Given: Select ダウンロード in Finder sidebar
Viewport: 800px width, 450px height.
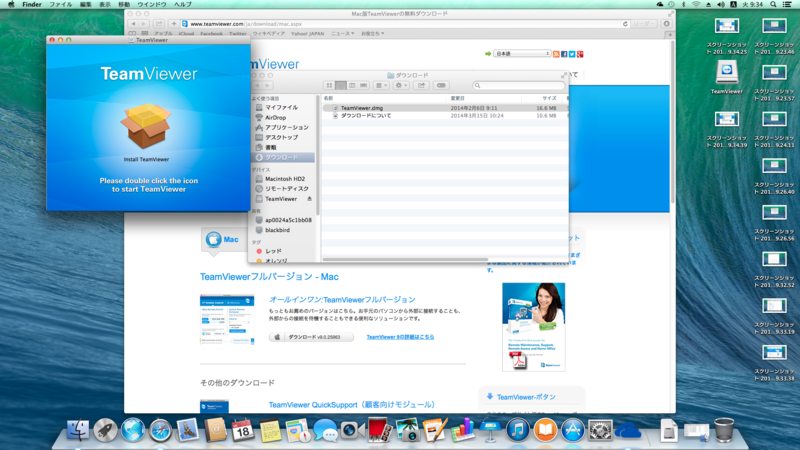Looking at the screenshot, I should (282, 158).
